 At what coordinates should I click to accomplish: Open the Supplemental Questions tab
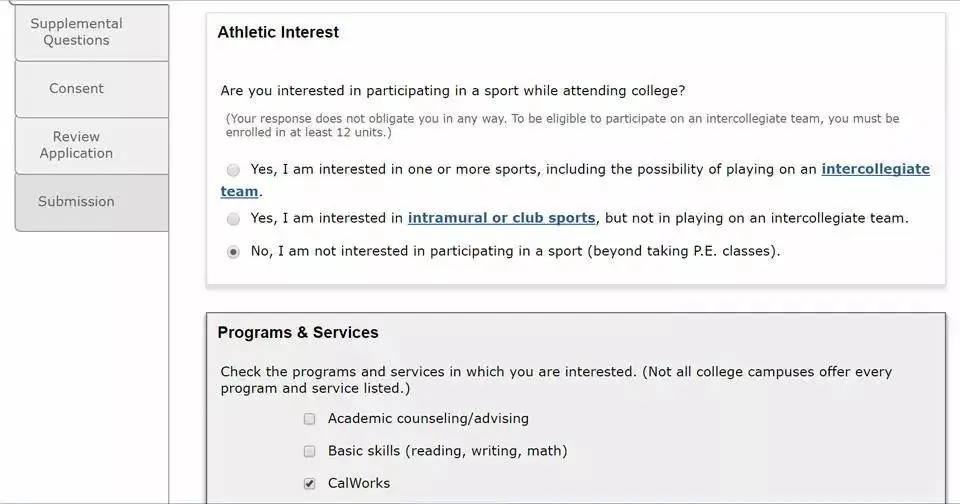77,32
